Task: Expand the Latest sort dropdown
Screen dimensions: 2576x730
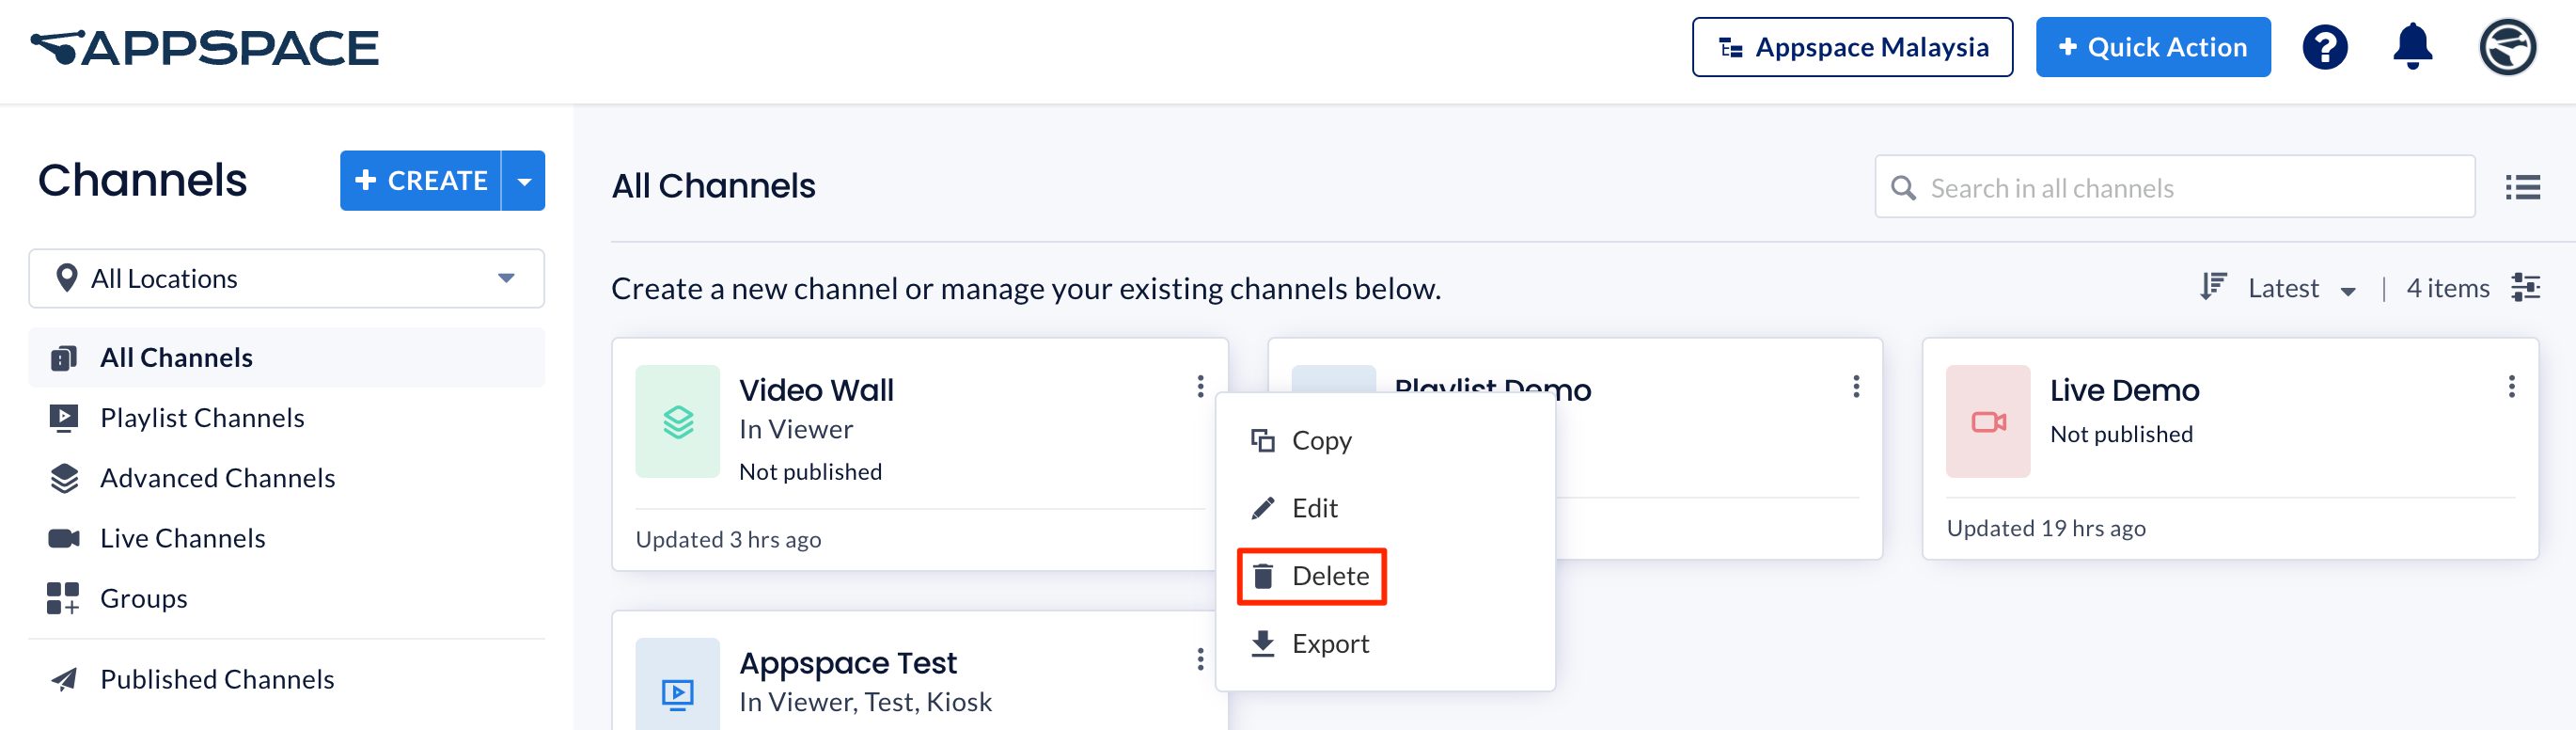Action: pyautogui.click(x=2301, y=289)
